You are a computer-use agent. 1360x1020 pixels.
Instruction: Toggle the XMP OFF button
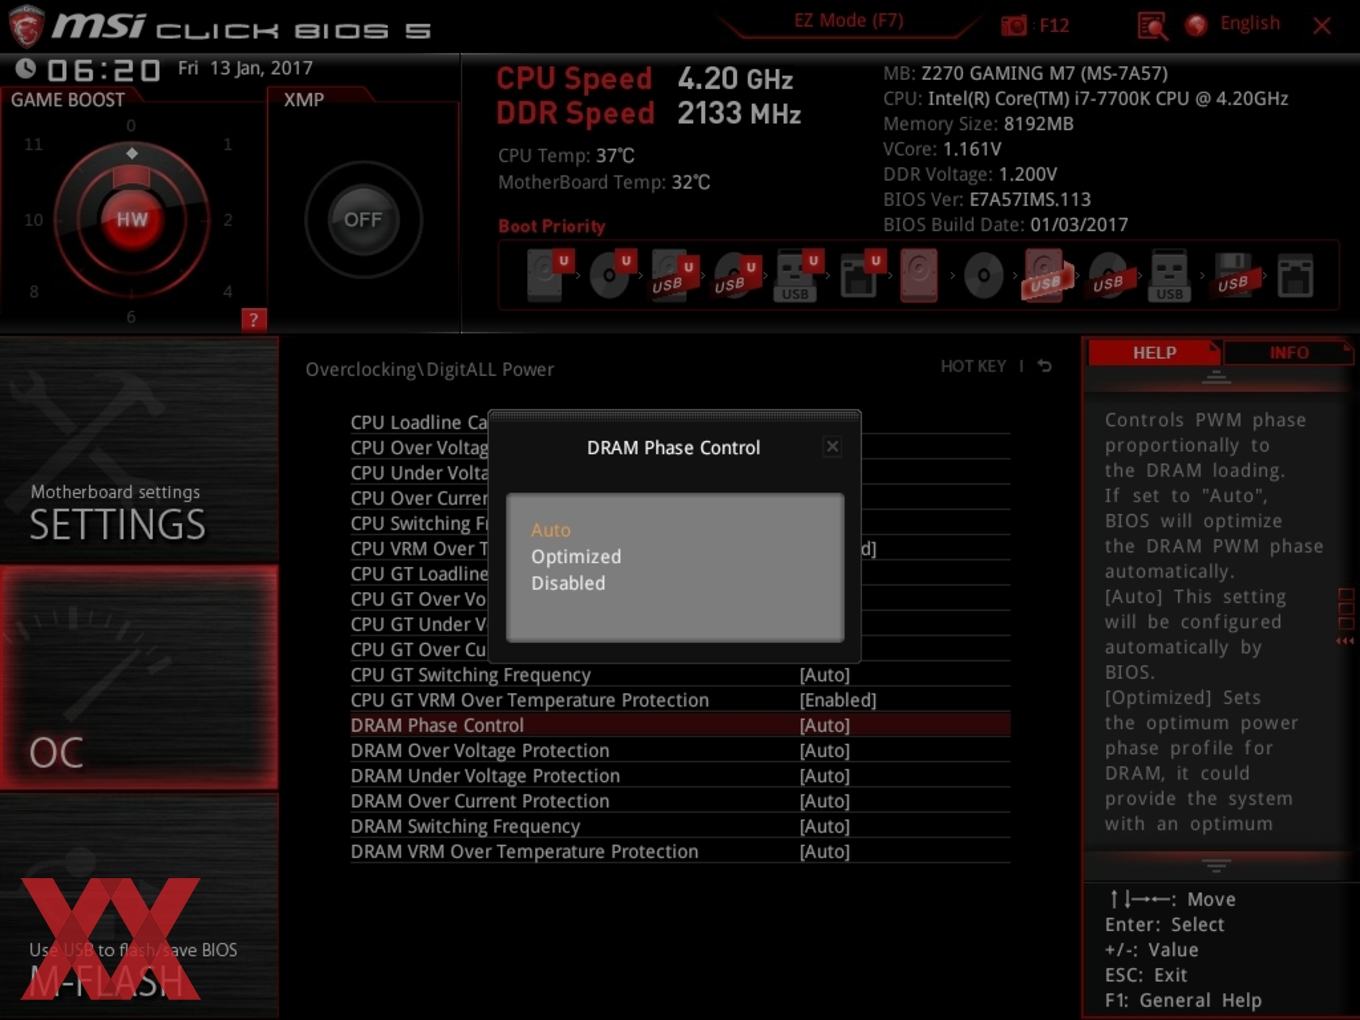pyautogui.click(x=363, y=219)
